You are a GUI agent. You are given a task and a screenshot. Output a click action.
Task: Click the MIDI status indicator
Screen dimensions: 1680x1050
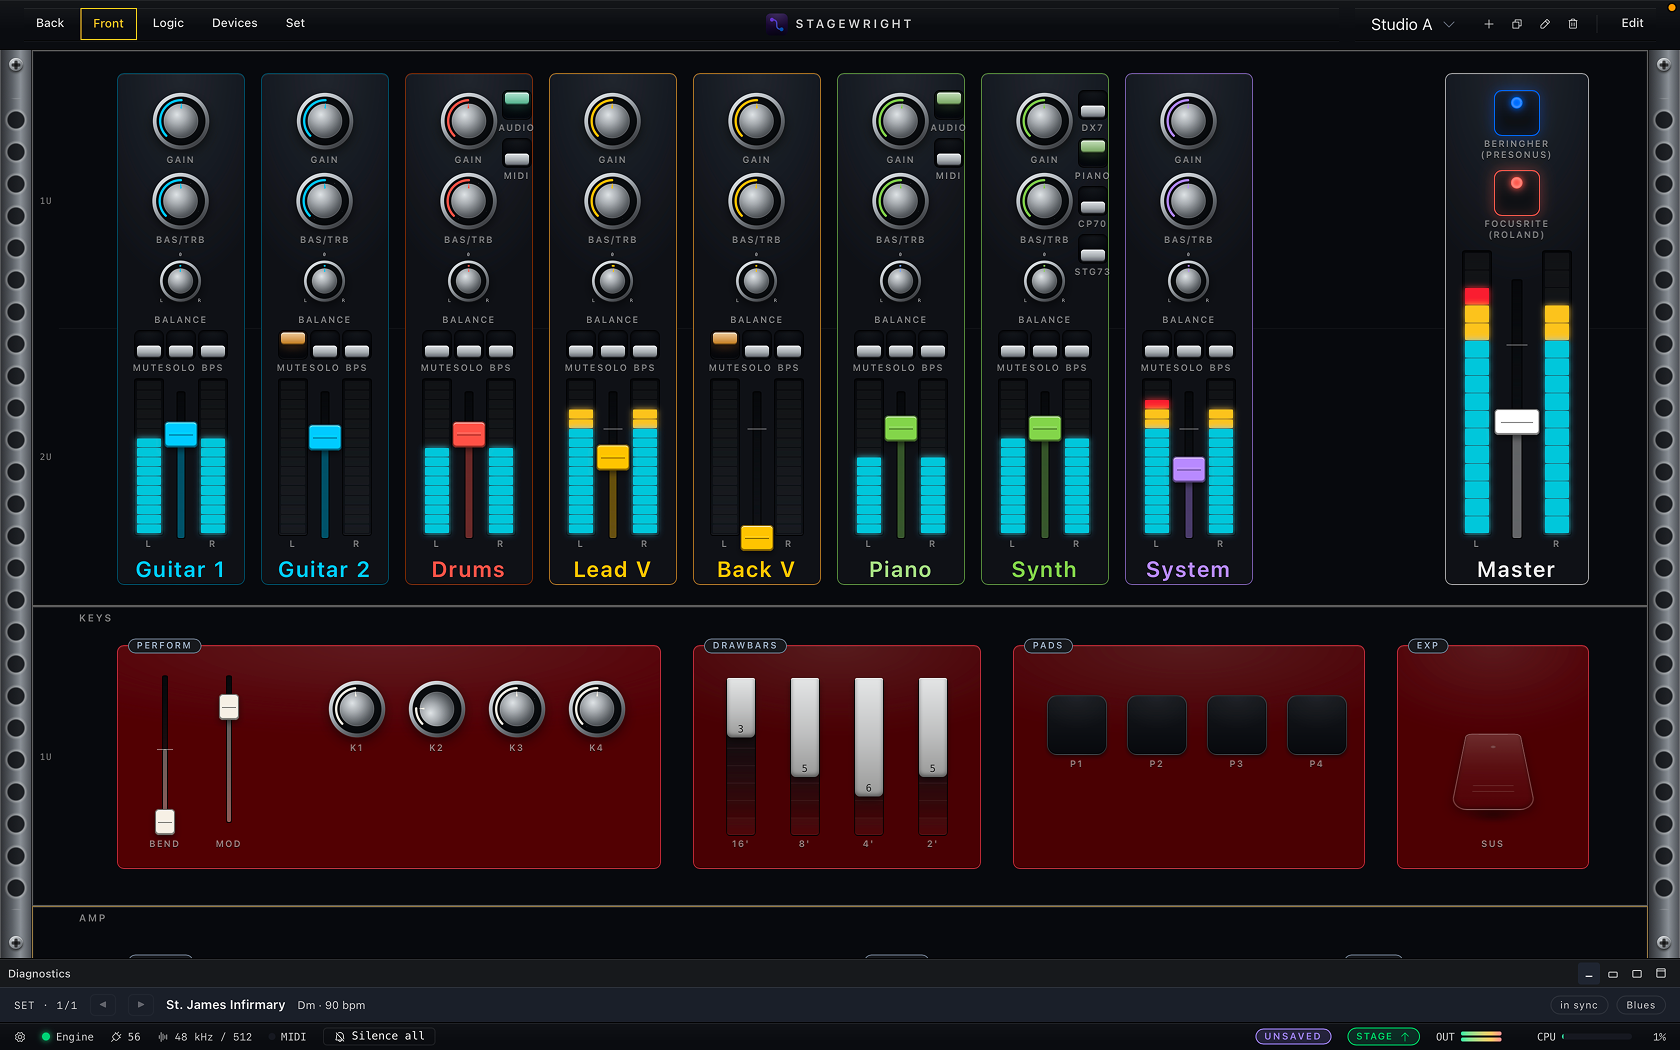coord(288,1037)
